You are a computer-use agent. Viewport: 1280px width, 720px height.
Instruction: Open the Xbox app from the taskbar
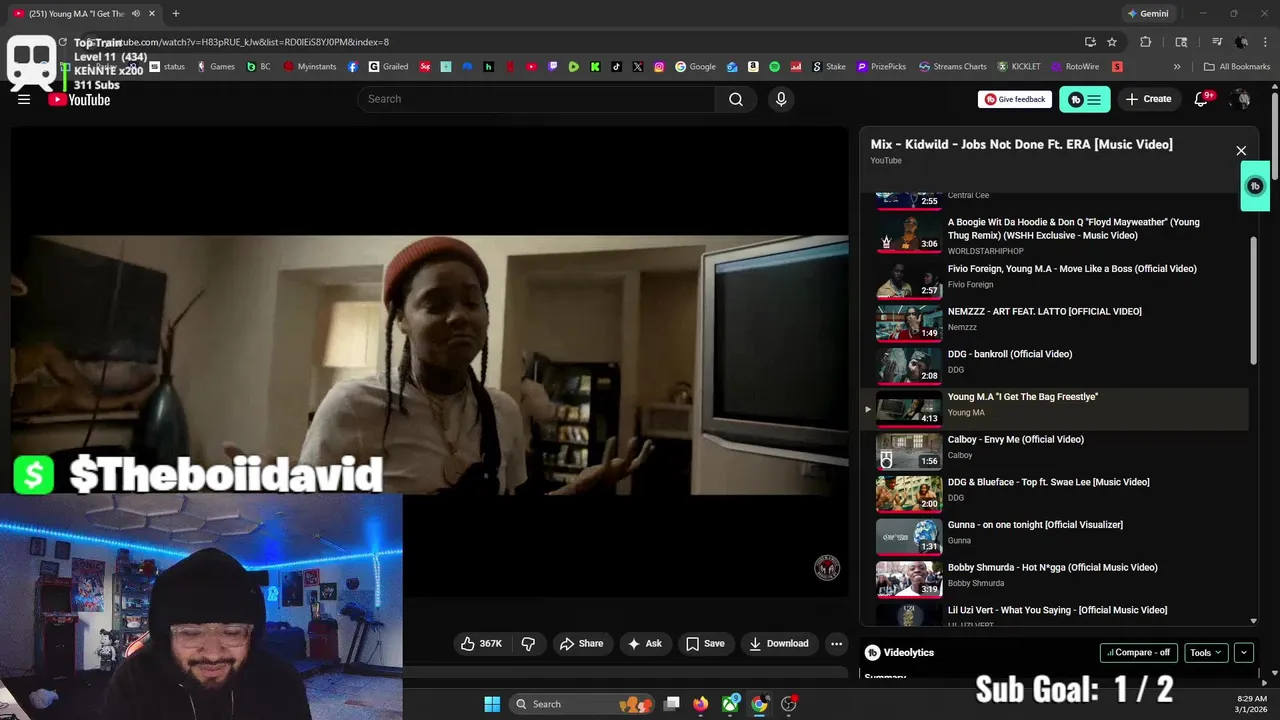pyautogui.click(x=731, y=704)
